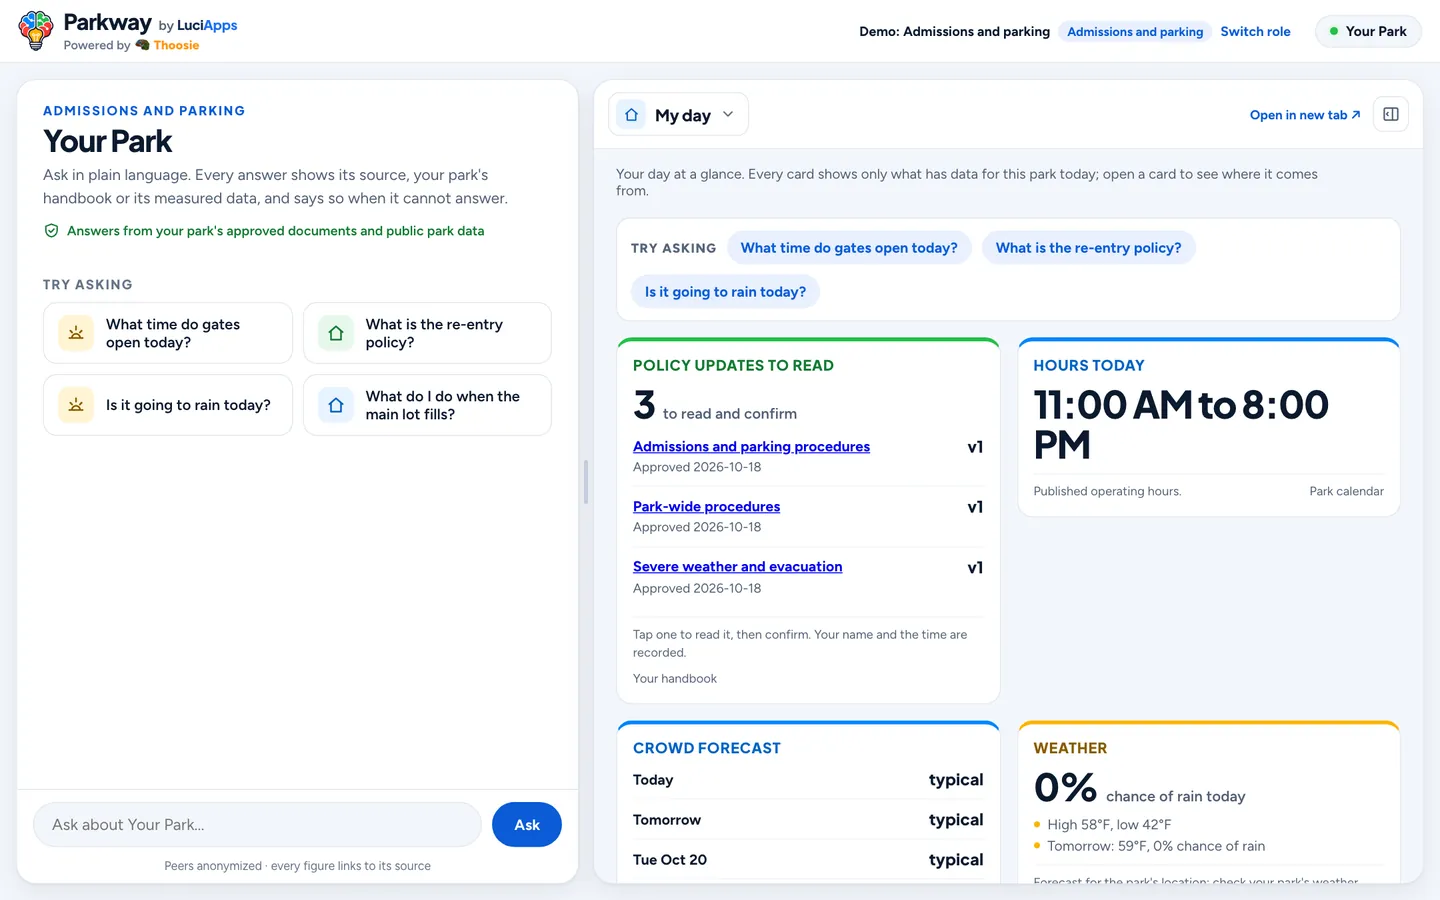Viewport: 1440px width, 900px height.
Task: Click the Switch role link
Action: click(1255, 32)
